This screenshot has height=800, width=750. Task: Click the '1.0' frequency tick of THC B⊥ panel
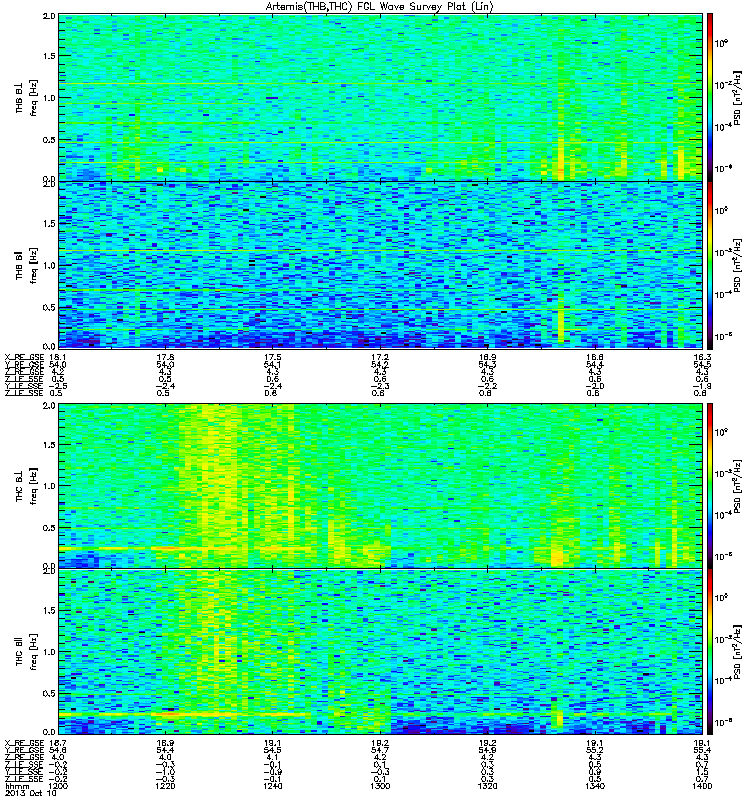pos(49,486)
